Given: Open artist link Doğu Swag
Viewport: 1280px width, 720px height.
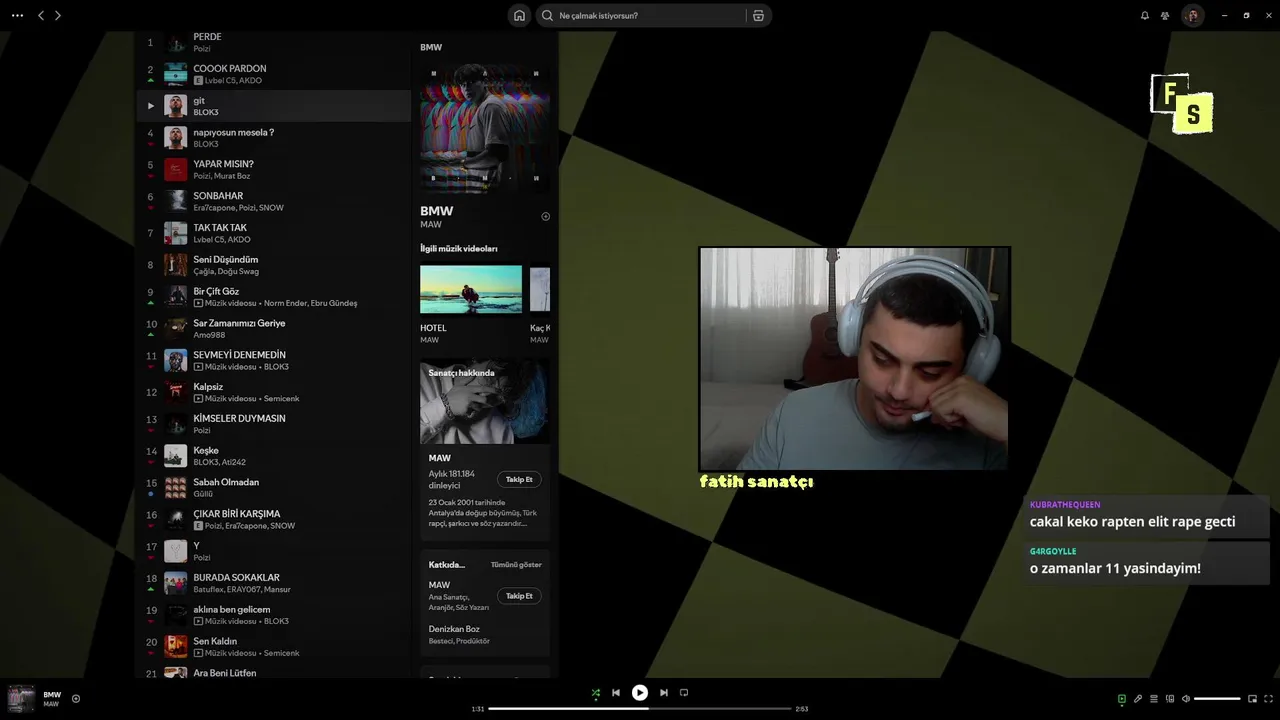Looking at the screenshot, I should 240,271.
